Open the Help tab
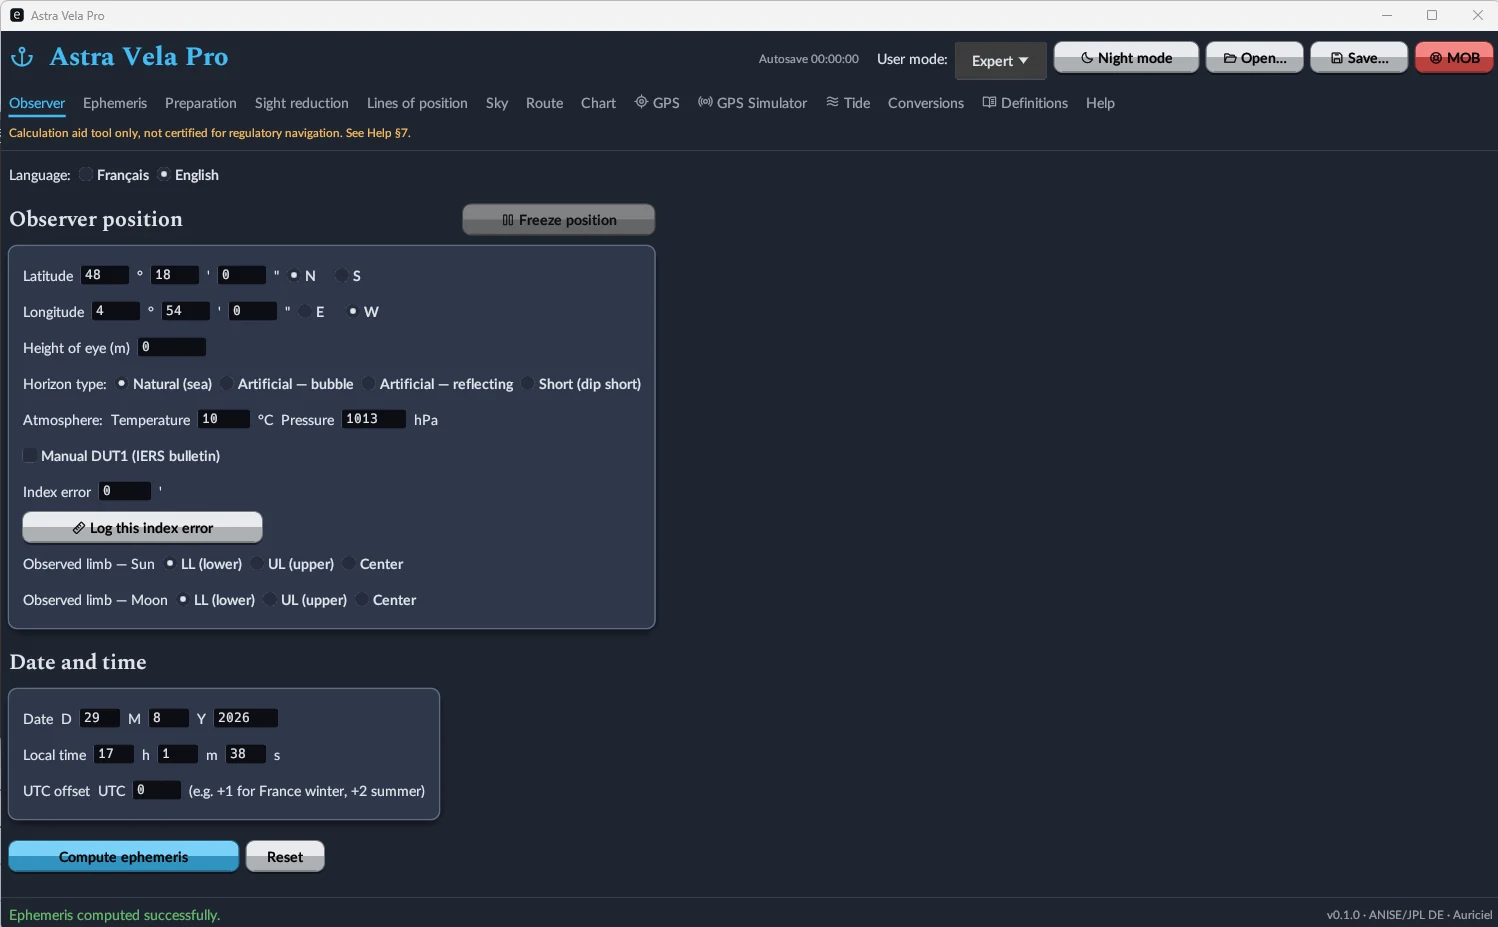 (x=1100, y=103)
